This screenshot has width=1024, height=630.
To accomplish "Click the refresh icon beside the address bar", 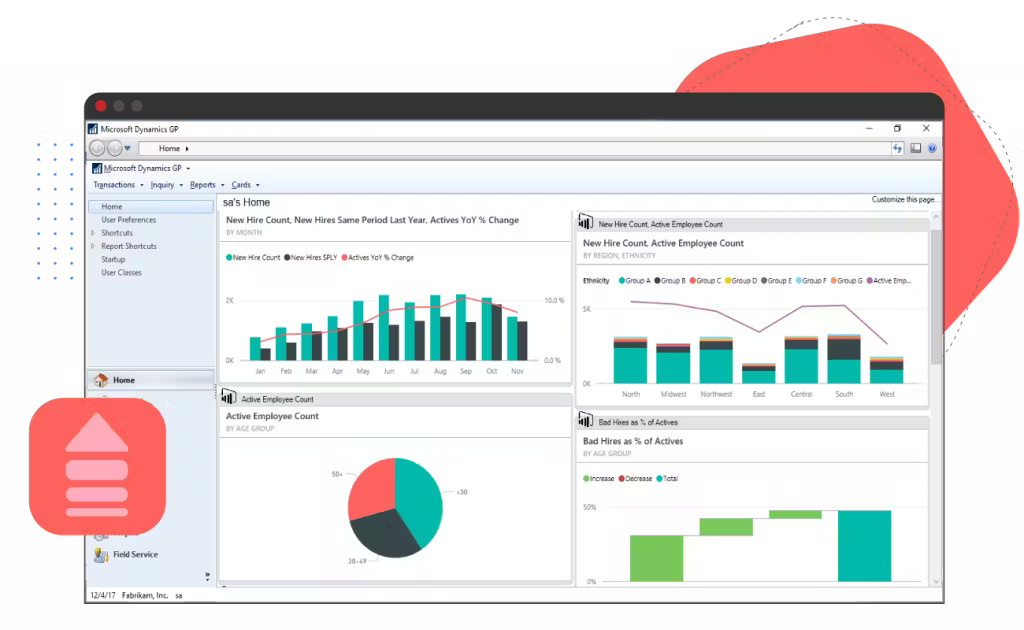I will pos(898,148).
